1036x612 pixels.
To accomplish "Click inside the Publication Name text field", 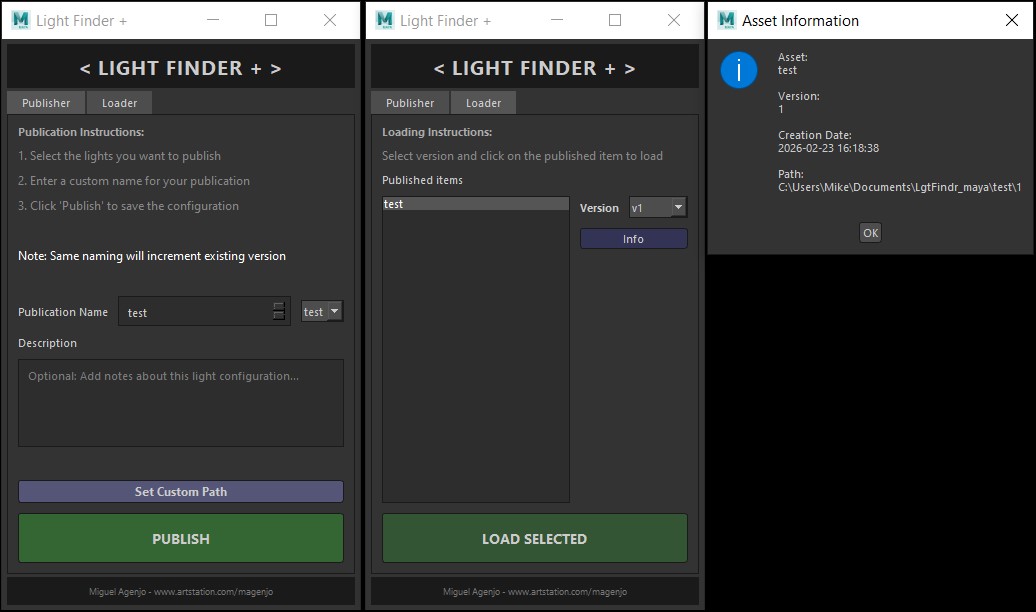I will point(195,311).
